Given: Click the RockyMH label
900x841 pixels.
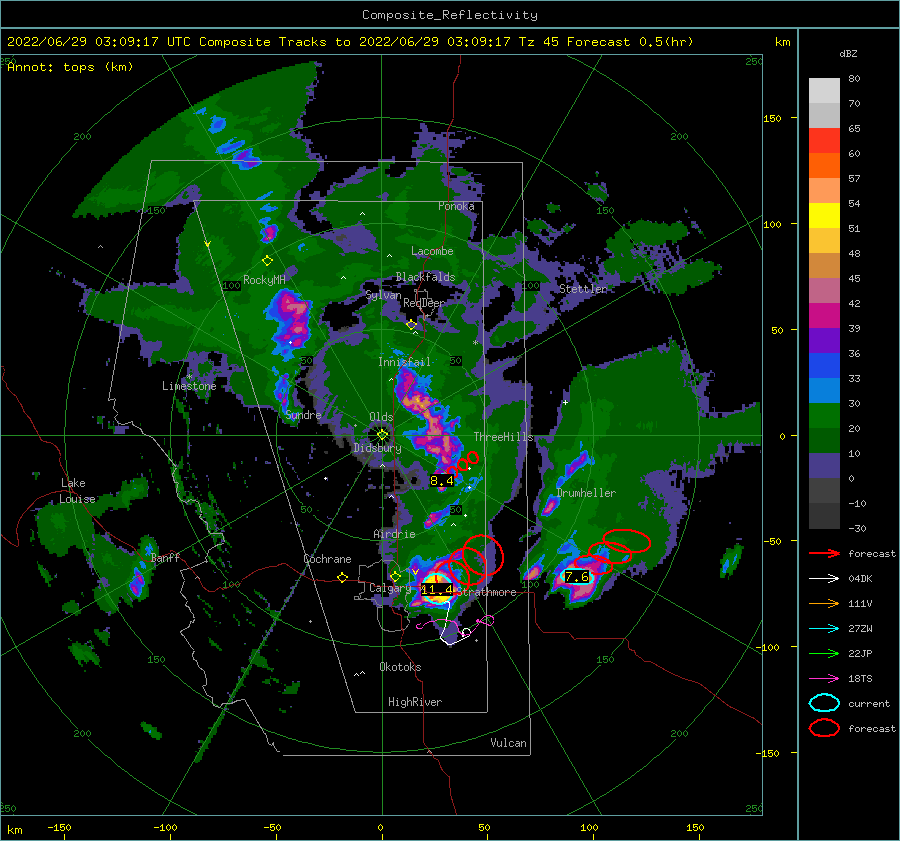Looking at the screenshot, I should click(x=264, y=280).
